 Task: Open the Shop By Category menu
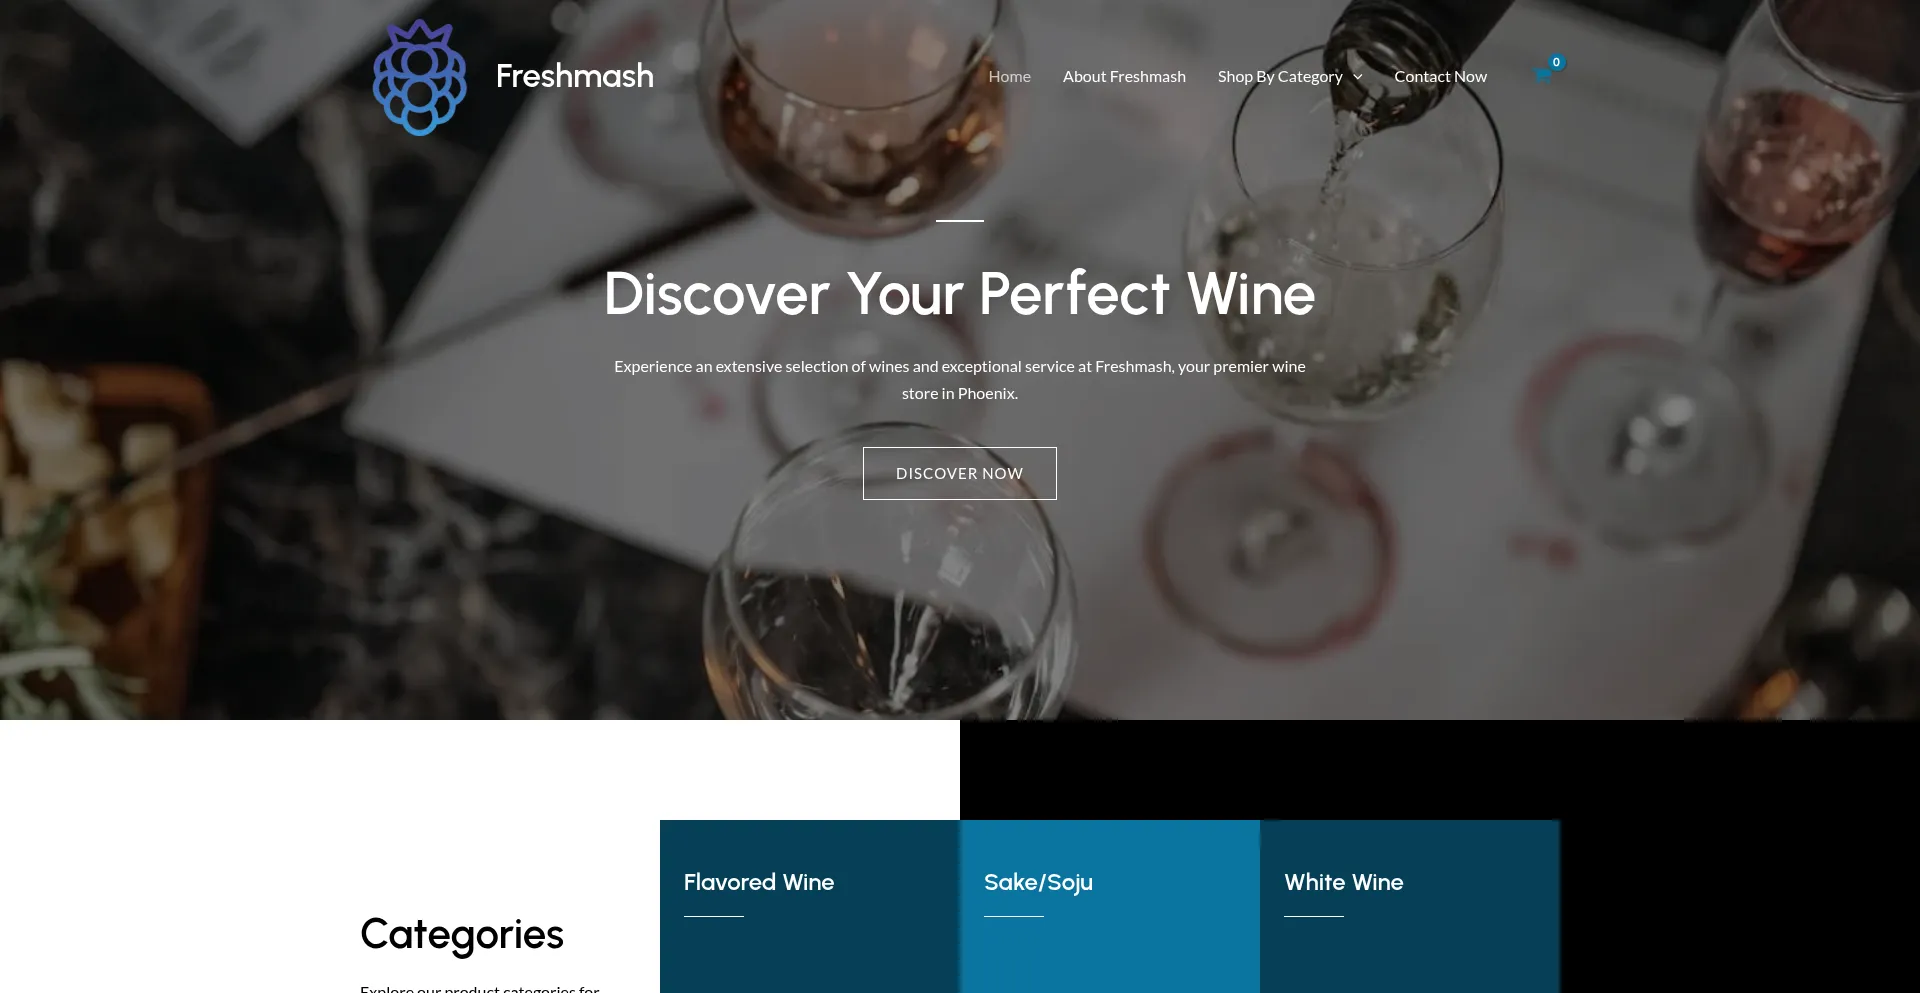click(1280, 77)
